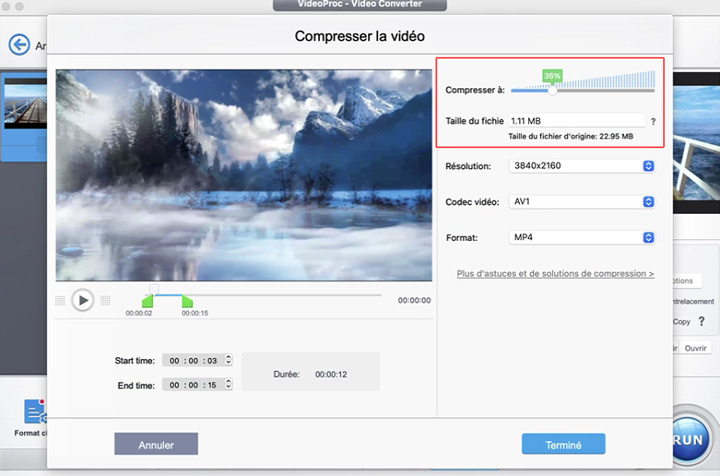Click original file size text 22.95 MB
Image resolution: width=720 pixels, height=476 pixels.
pyautogui.click(x=571, y=136)
